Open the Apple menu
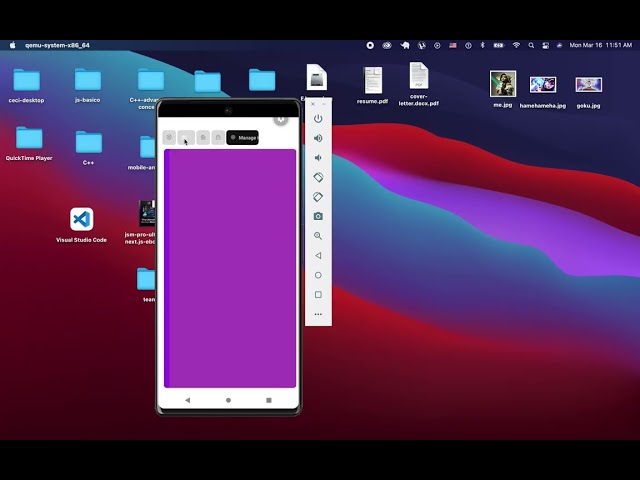 (13, 45)
